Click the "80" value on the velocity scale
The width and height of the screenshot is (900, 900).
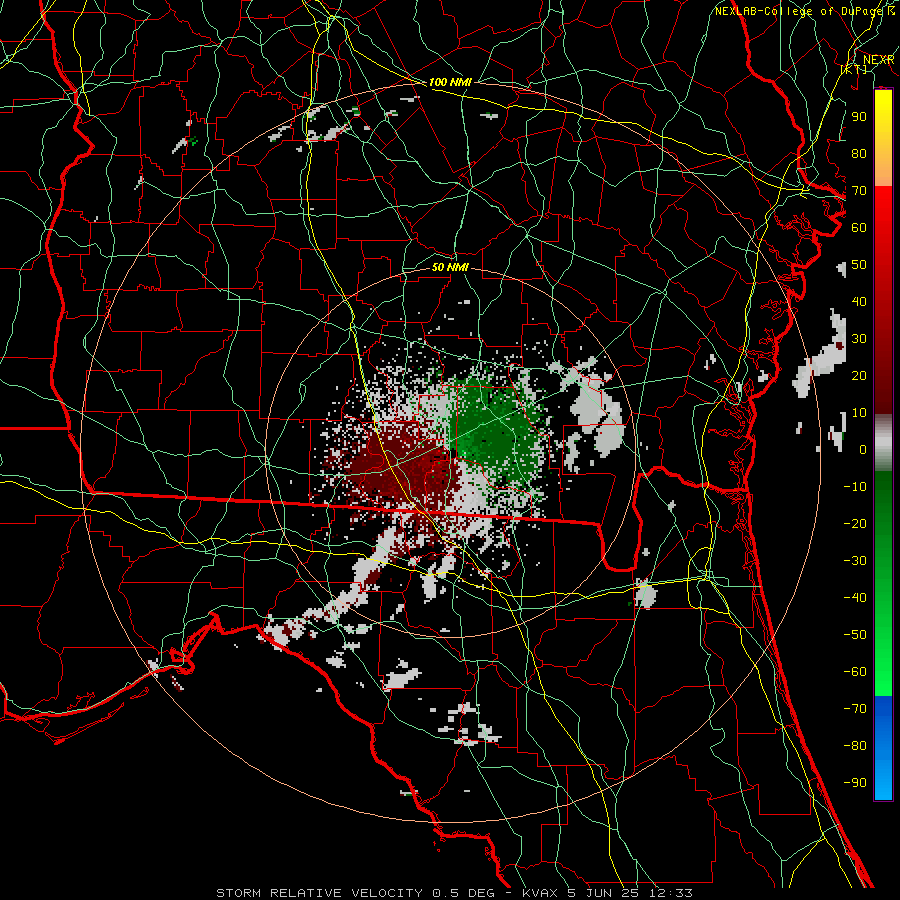pyautogui.click(x=859, y=153)
